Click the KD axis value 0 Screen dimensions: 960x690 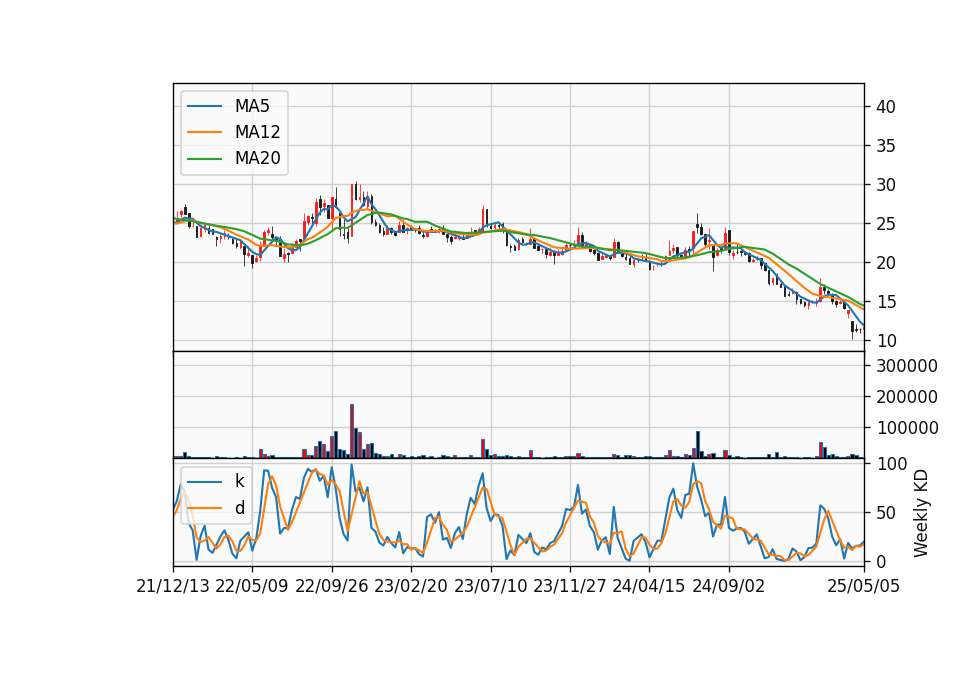coord(880,561)
